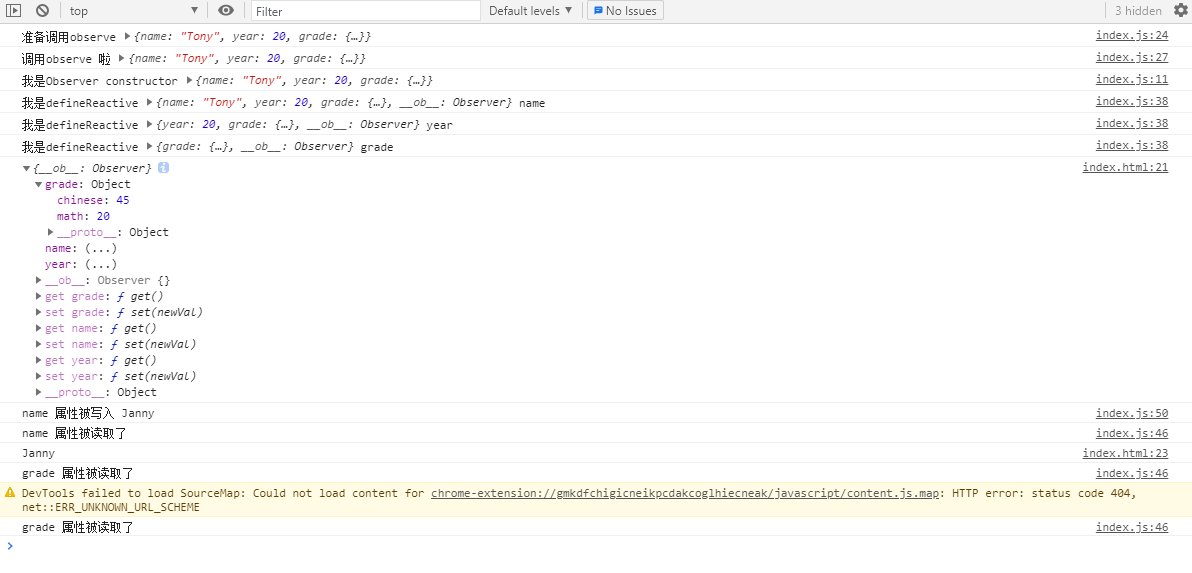Viewport: 1192px width, 573px height.
Task: Invoke the name: (...) getter
Action: tap(101, 249)
